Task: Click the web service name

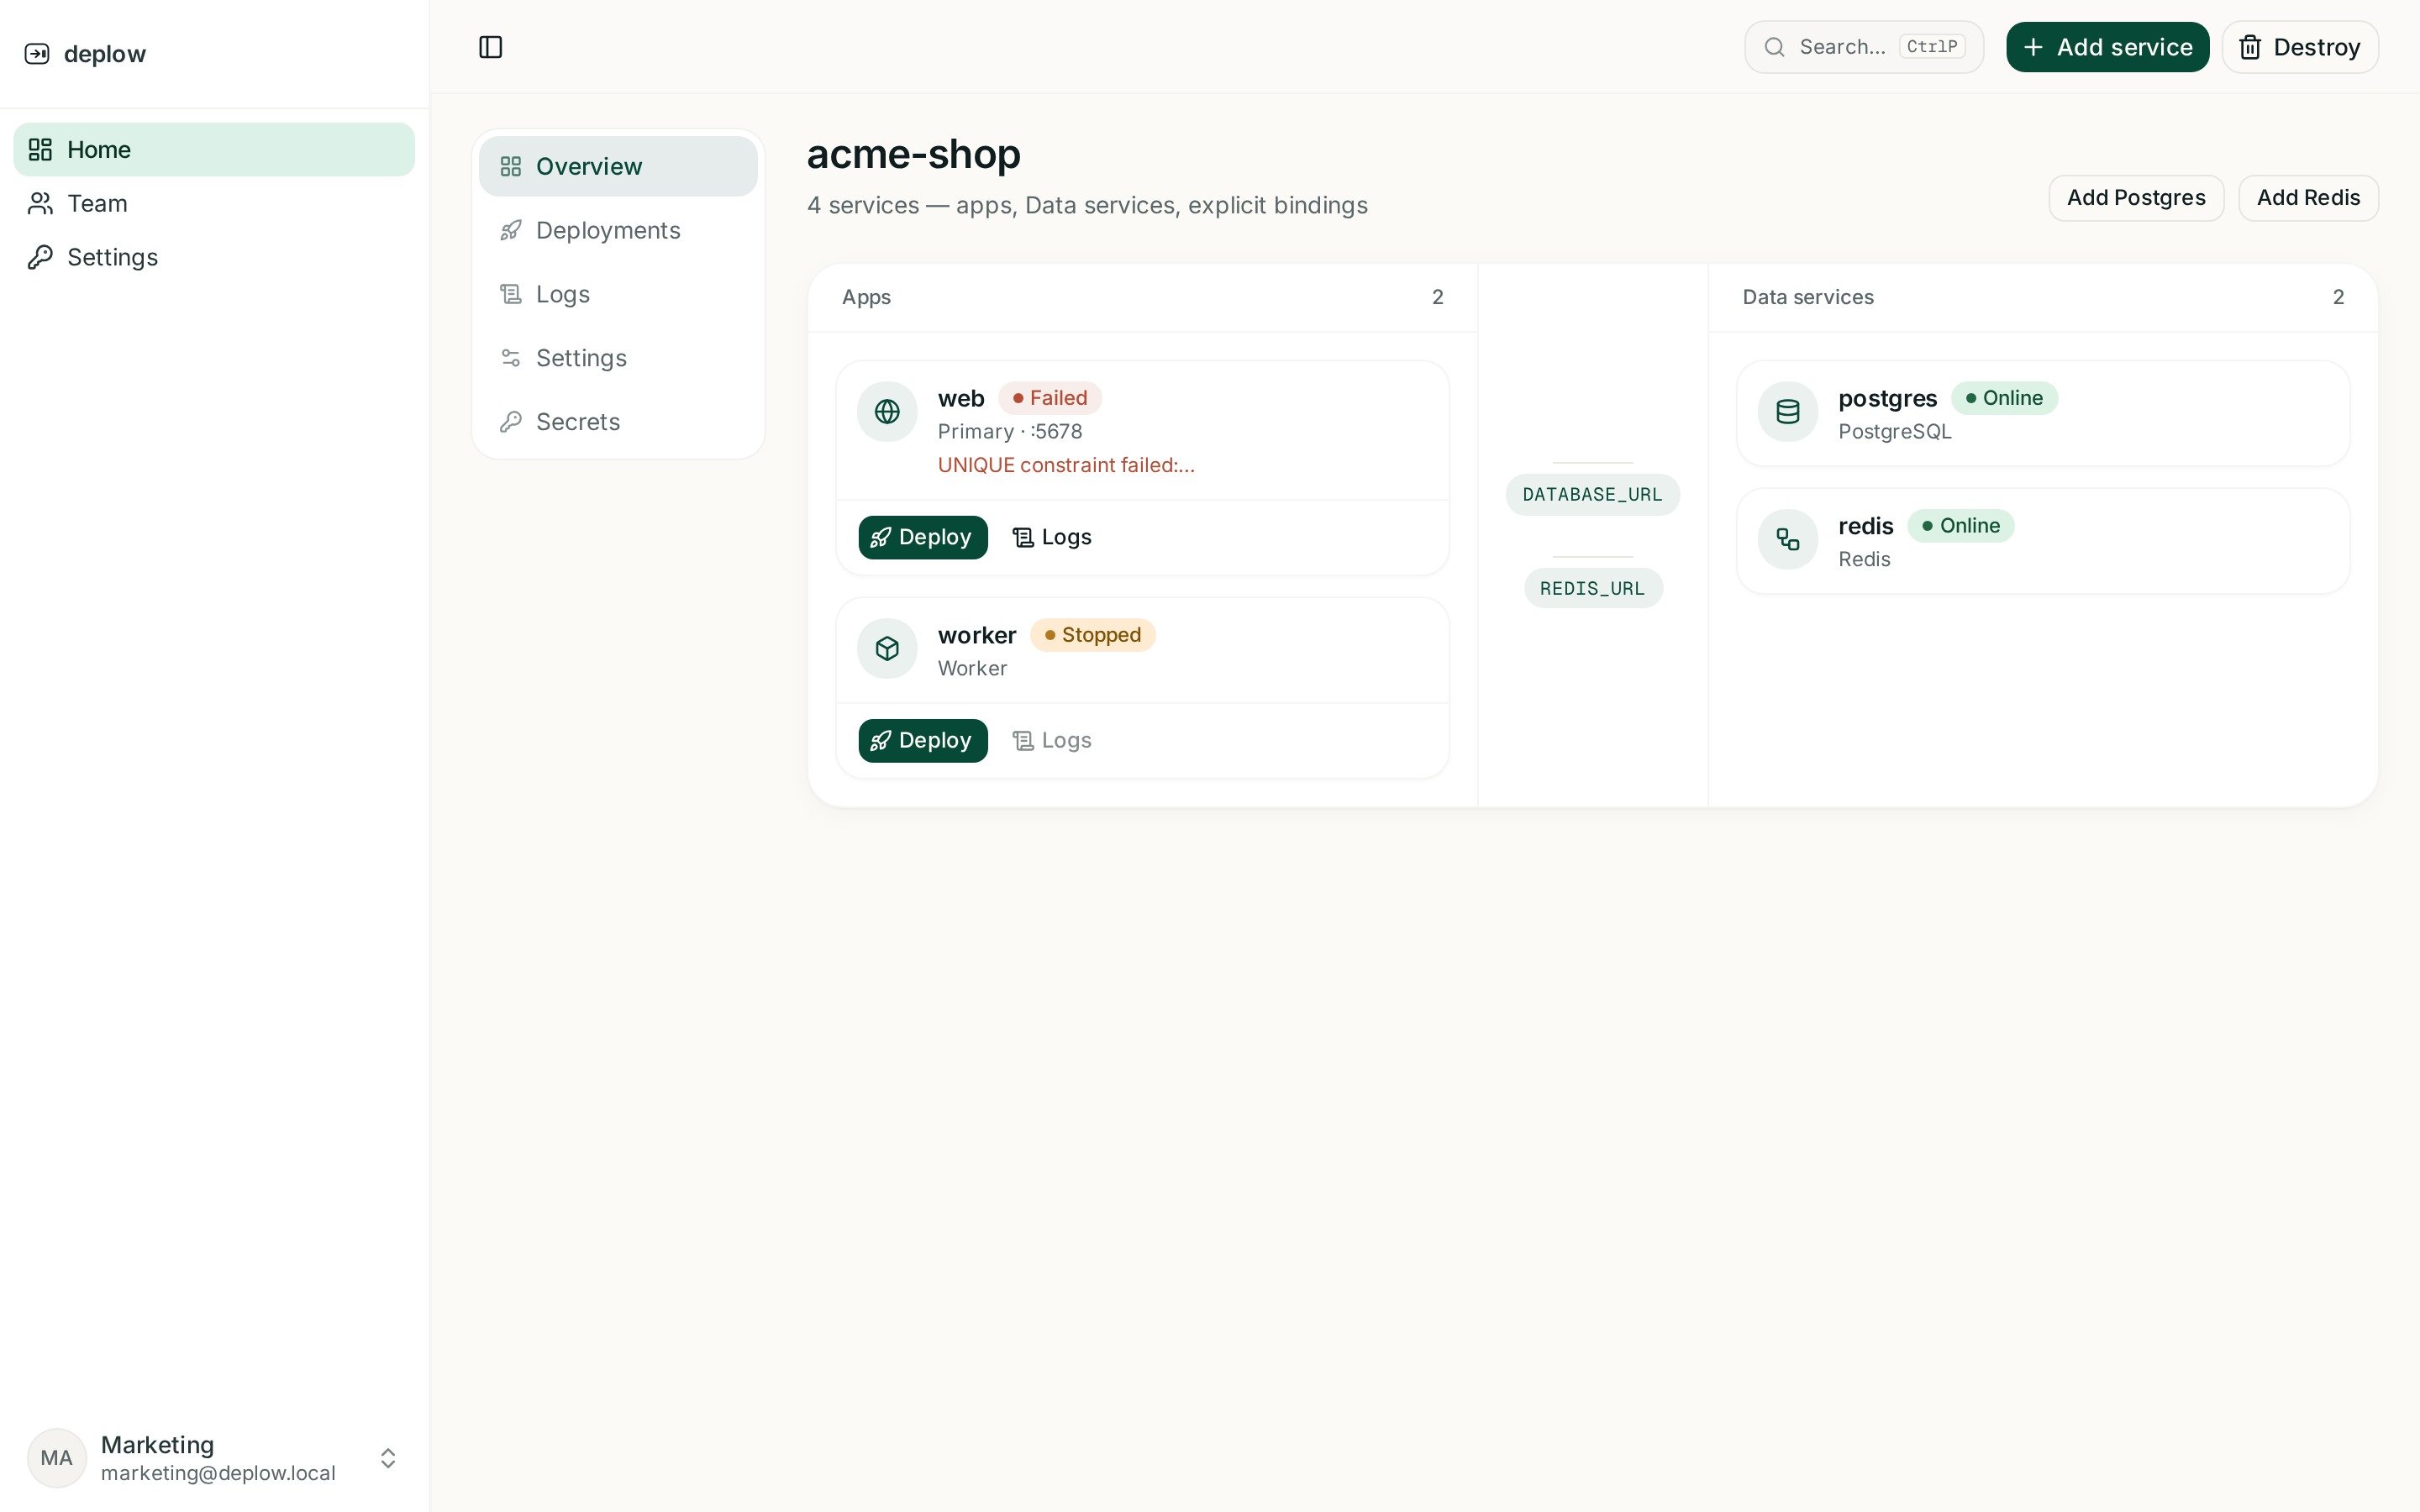Action: (961, 398)
